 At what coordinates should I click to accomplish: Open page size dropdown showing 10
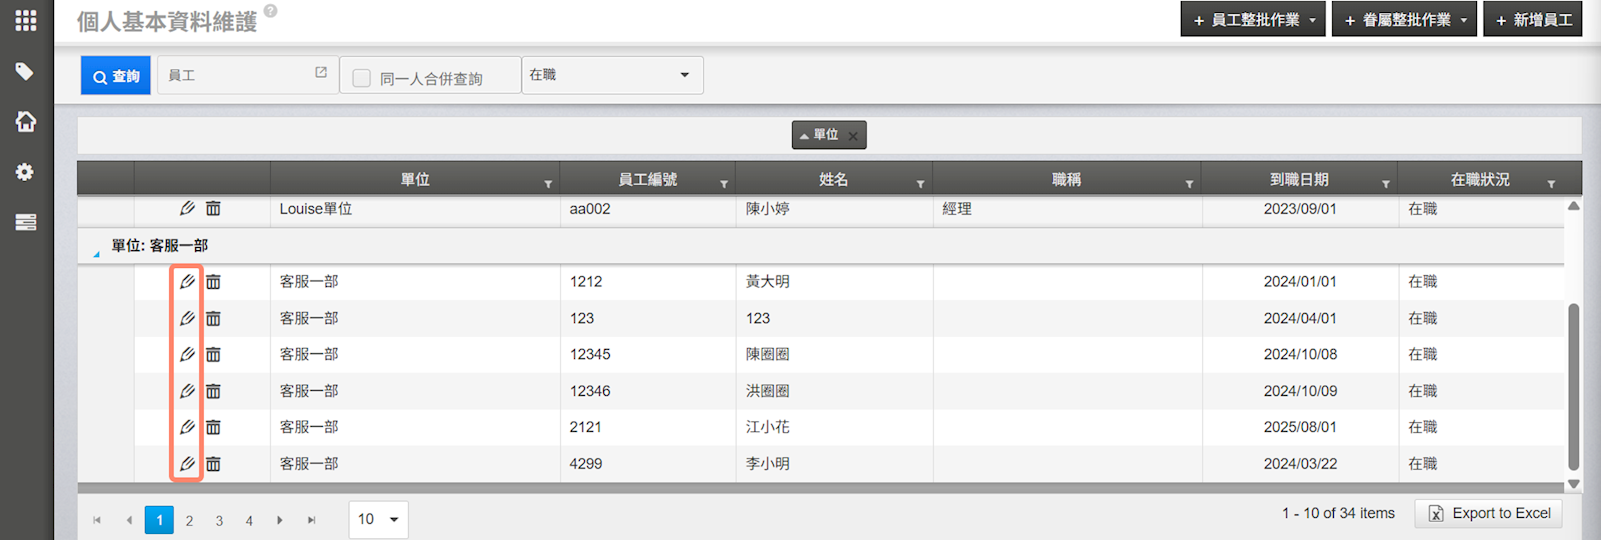378,519
